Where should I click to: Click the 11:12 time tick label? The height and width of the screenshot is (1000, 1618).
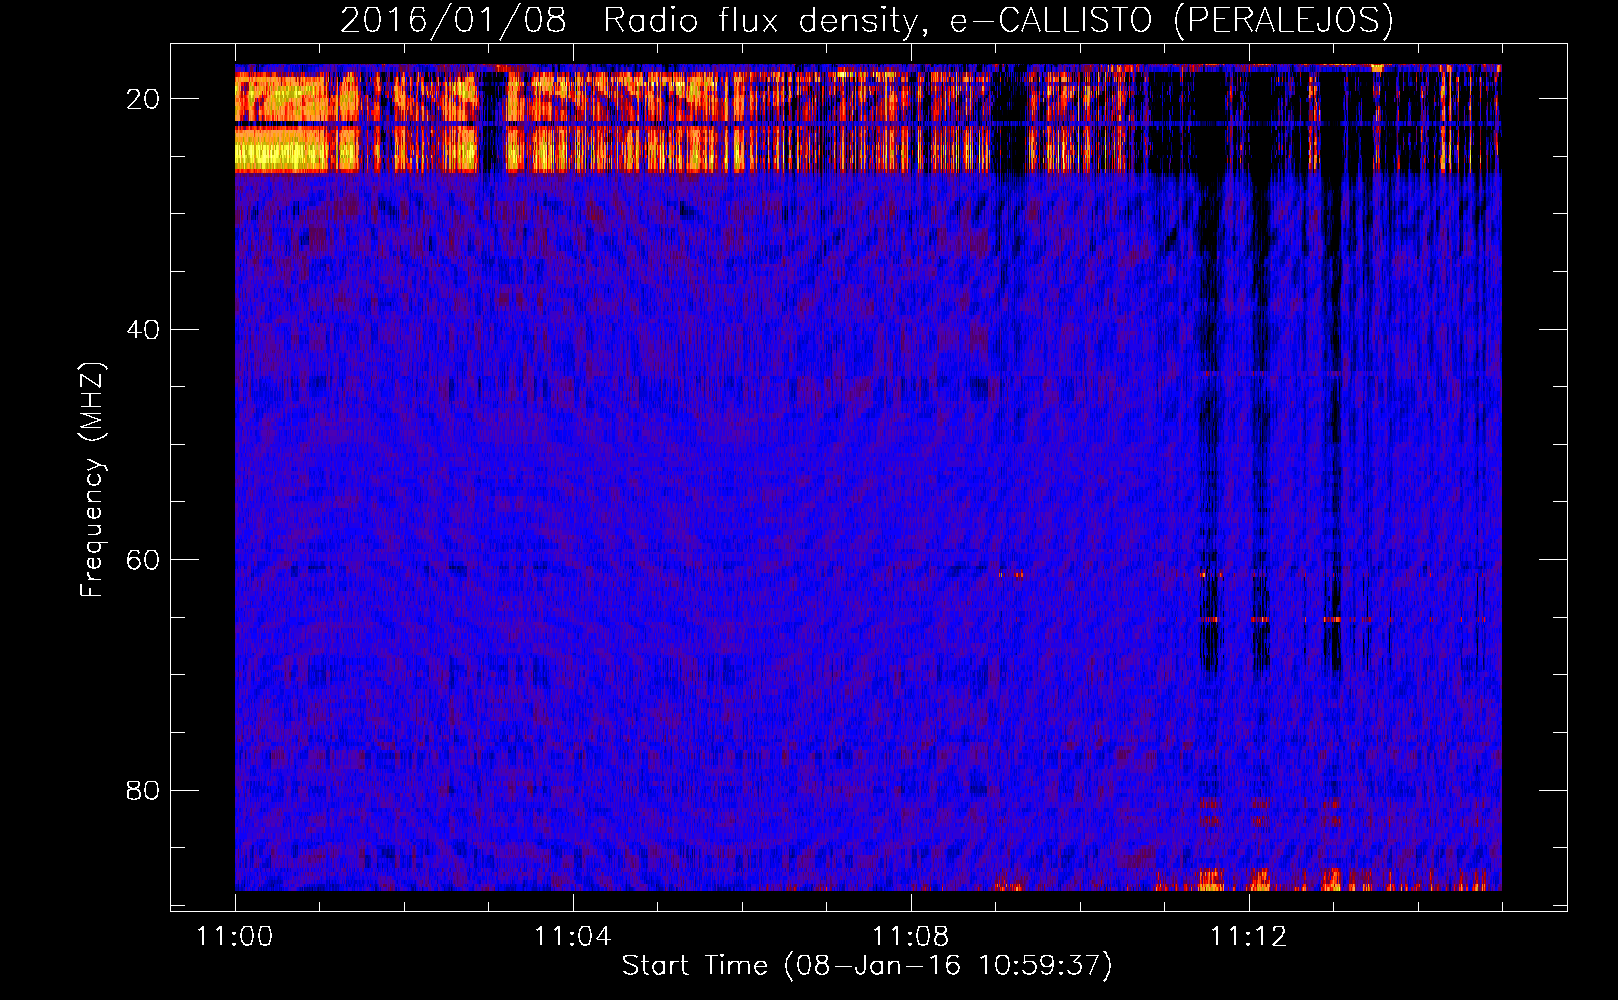click(x=1249, y=937)
